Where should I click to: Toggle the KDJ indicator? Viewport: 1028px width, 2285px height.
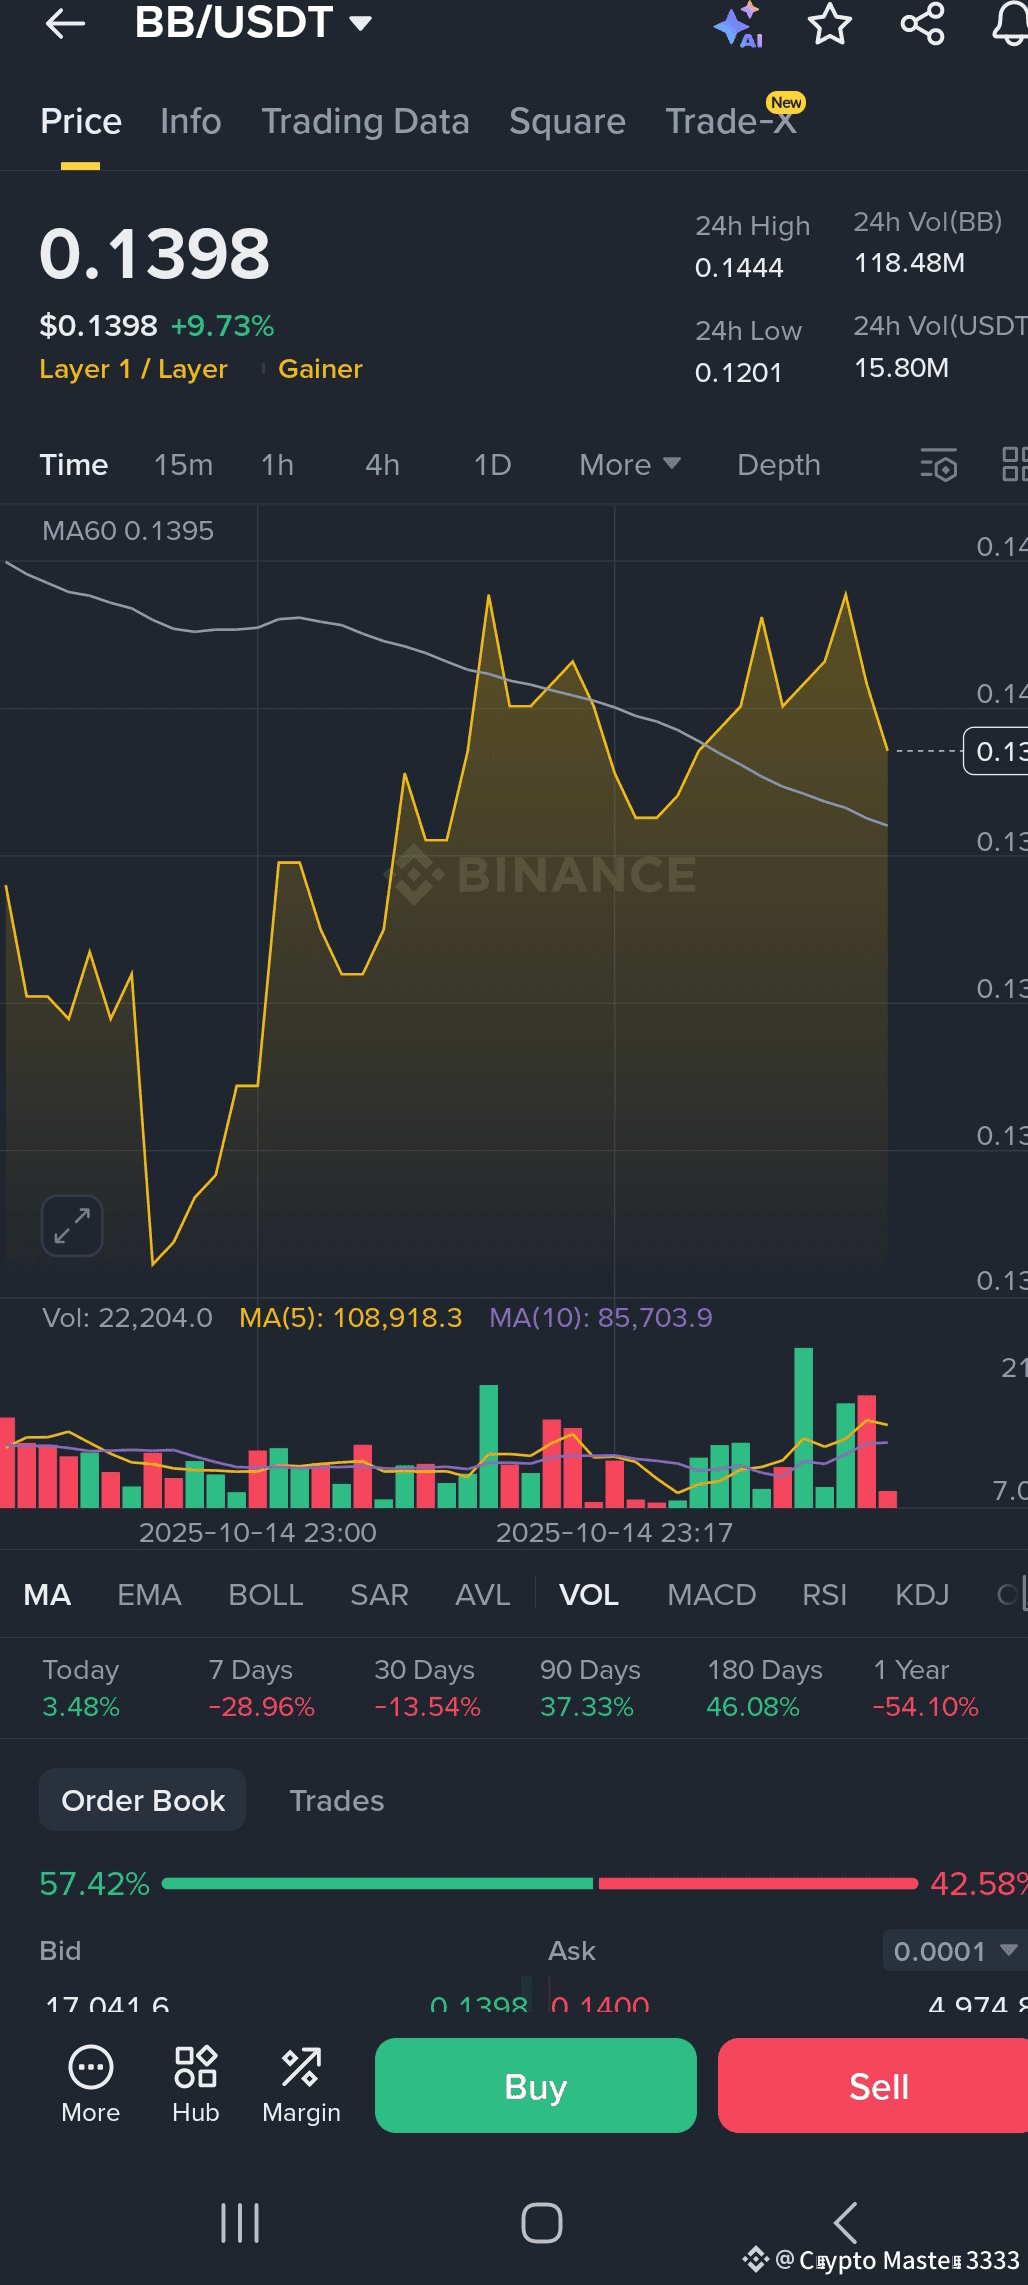coord(922,1595)
